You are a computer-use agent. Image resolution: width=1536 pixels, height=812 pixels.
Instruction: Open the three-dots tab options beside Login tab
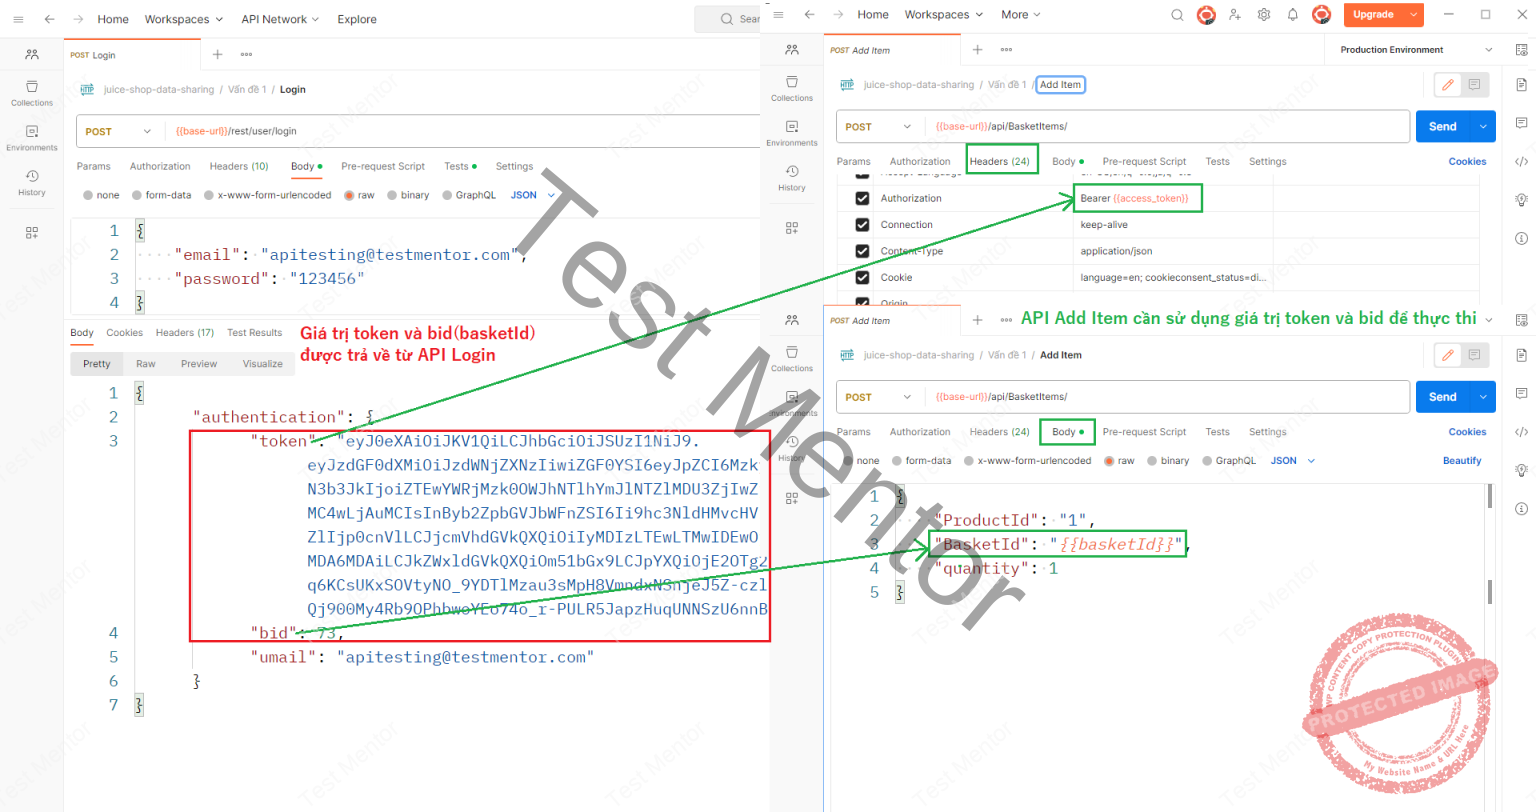click(246, 54)
